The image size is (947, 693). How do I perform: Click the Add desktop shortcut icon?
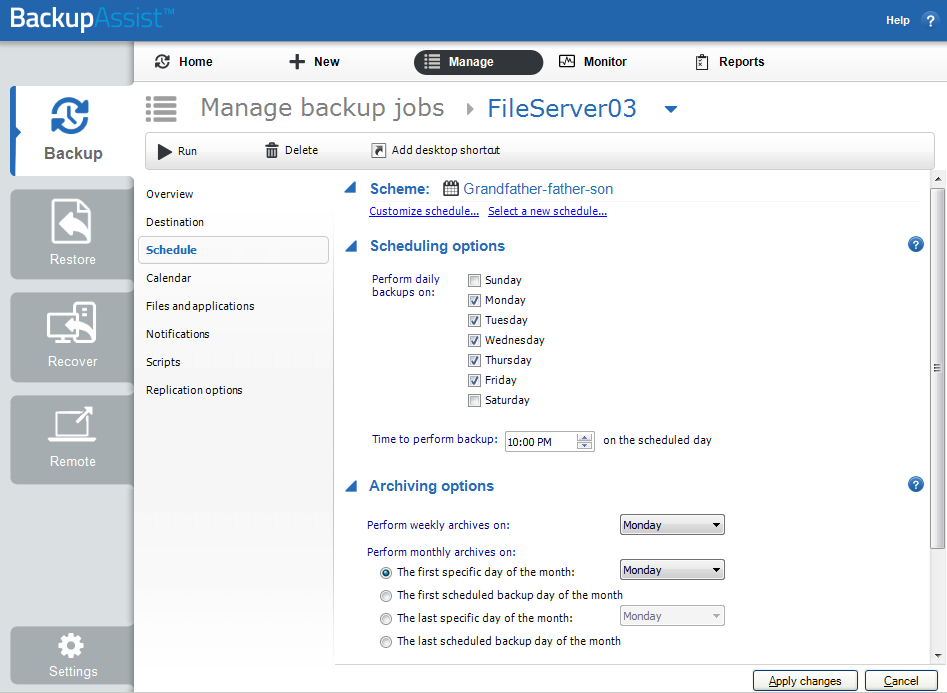coord(378,150)
